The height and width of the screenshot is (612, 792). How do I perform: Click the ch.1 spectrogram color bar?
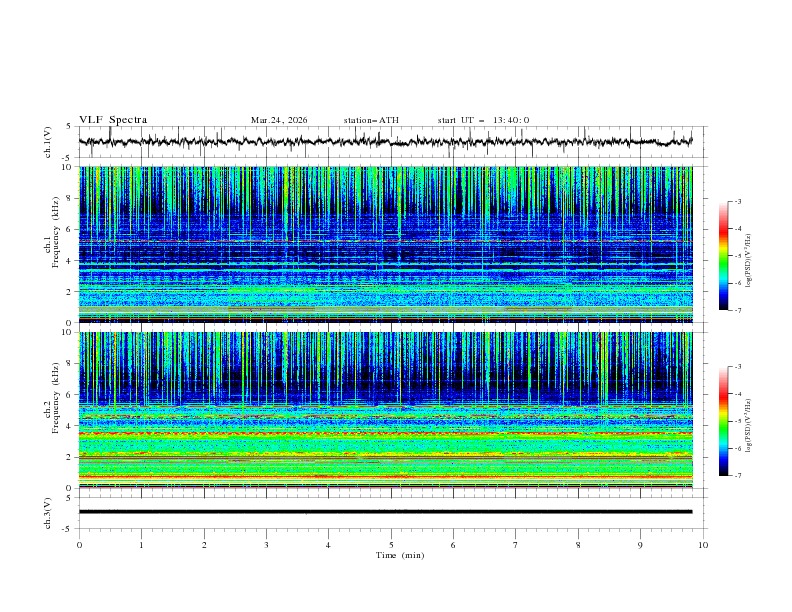tap(724, 256)
